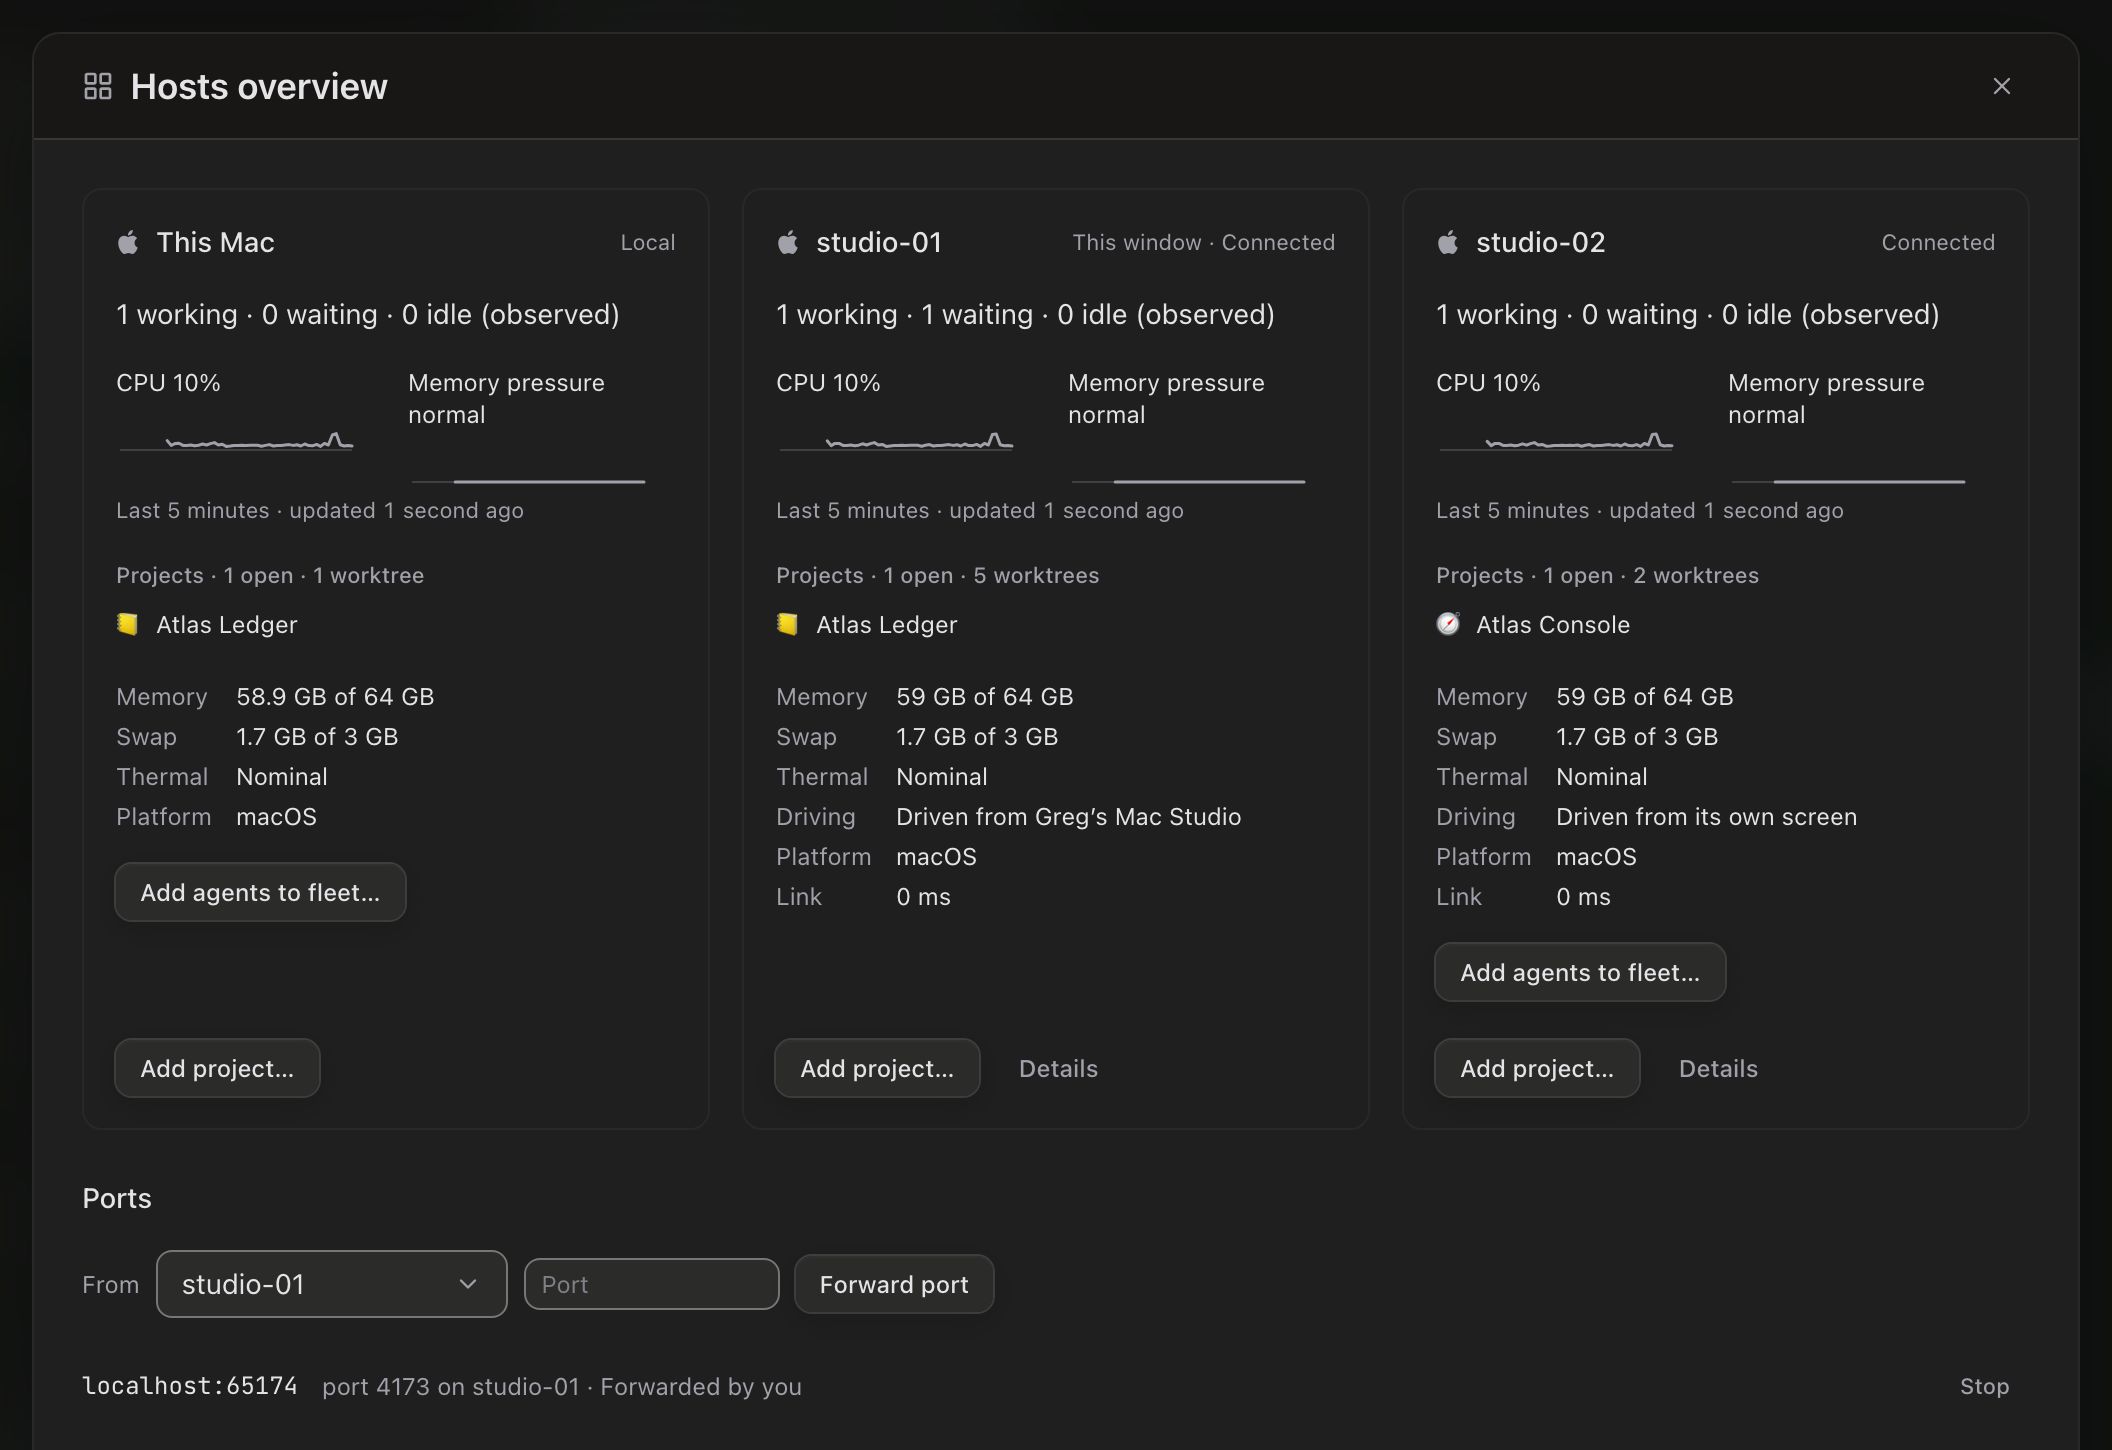Click 'Projects · 1 open · 2 worktrees' text

click(1597, 575)
